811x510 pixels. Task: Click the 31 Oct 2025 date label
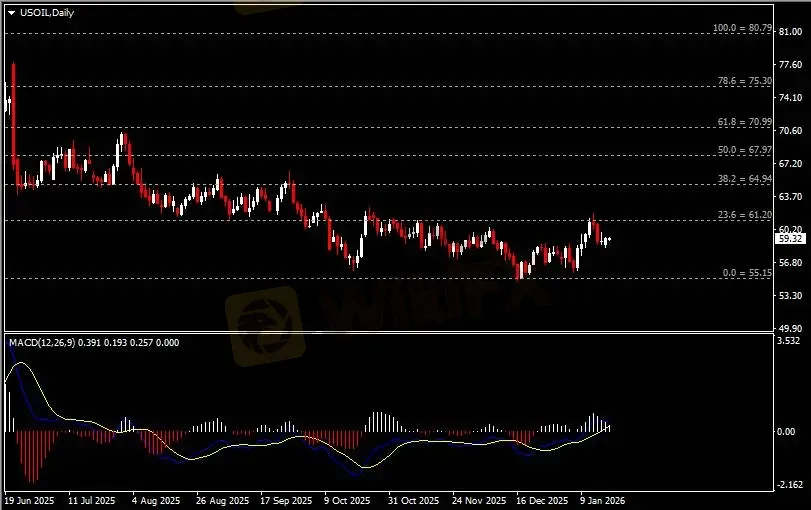pos(413,501)
